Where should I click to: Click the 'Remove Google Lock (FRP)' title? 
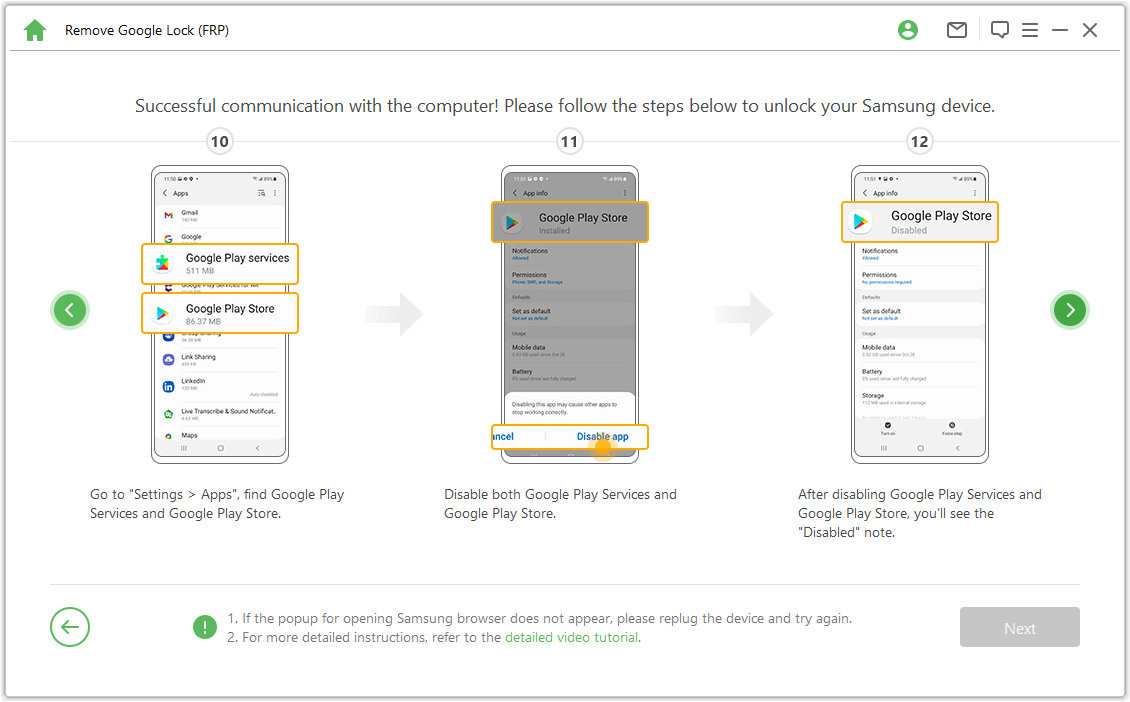tap(147, 30)
